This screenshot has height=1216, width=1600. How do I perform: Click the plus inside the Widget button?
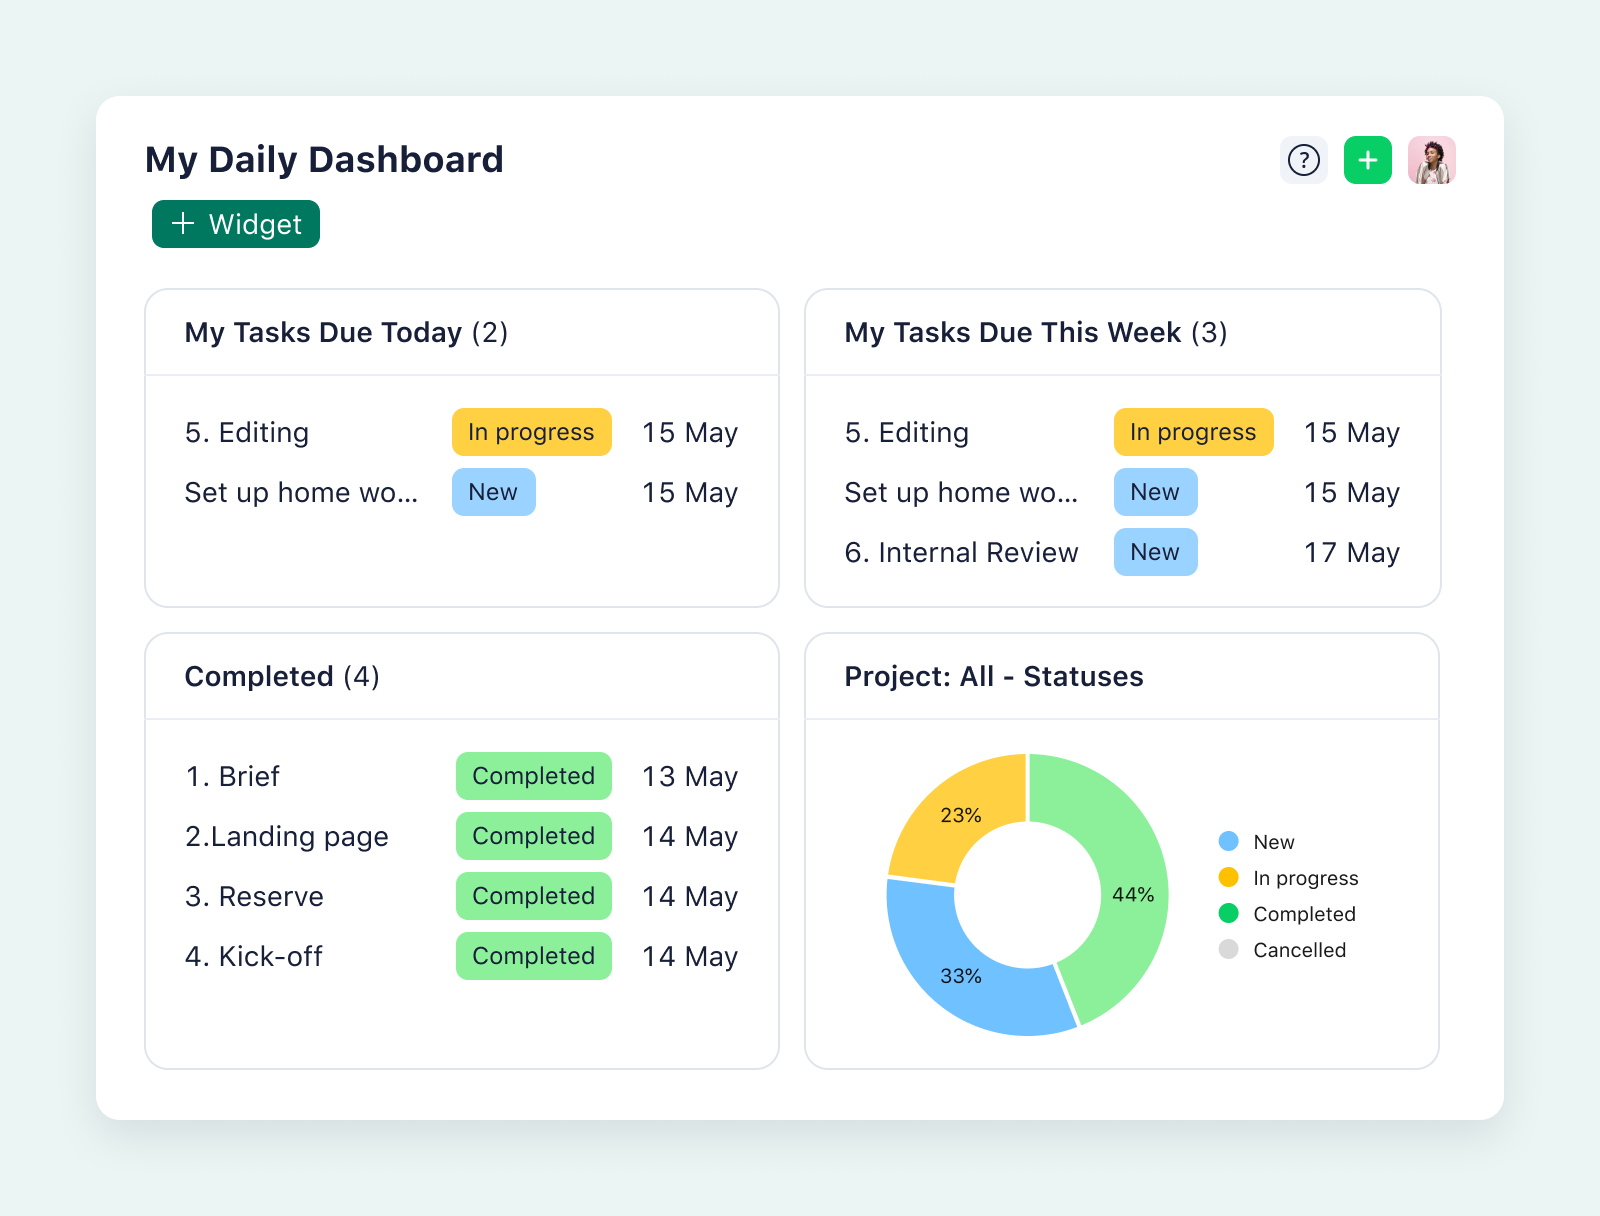pos(181,224)
